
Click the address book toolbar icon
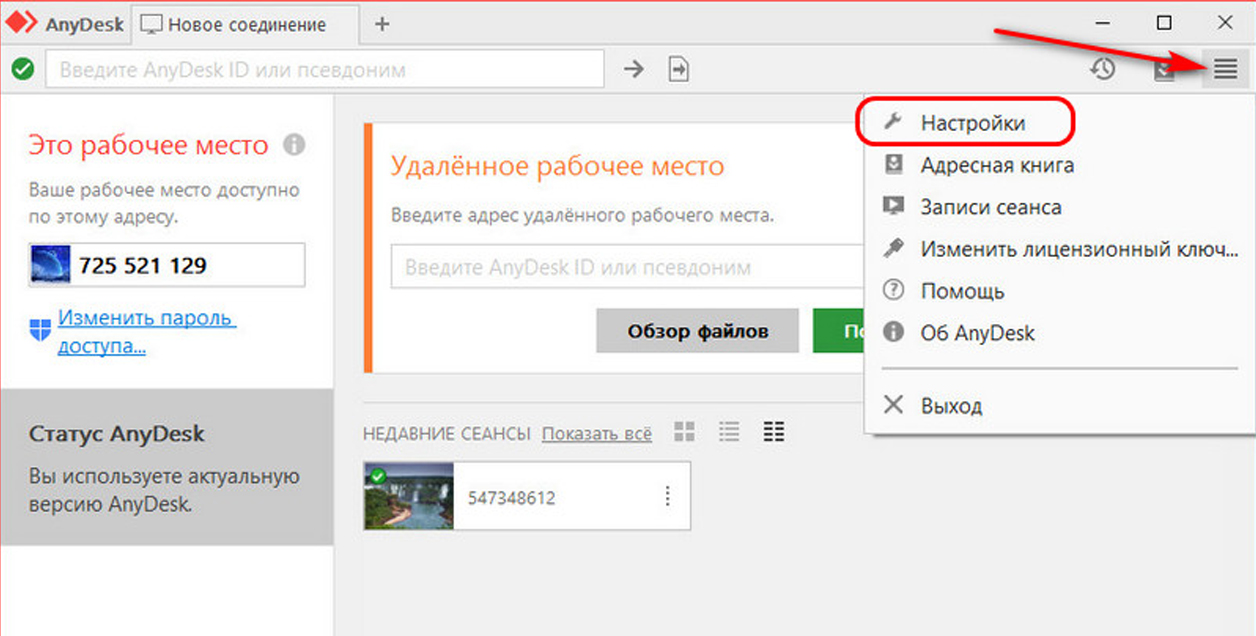point(1164,70)
